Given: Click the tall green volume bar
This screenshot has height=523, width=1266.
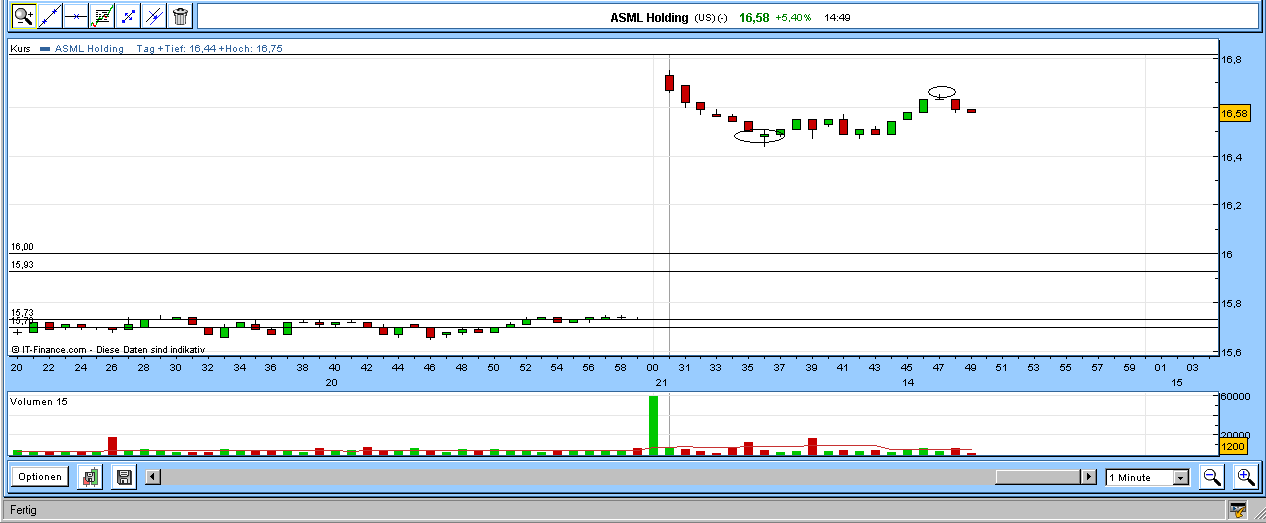Looking at the screenshot, I should click(x=653, y=426).
